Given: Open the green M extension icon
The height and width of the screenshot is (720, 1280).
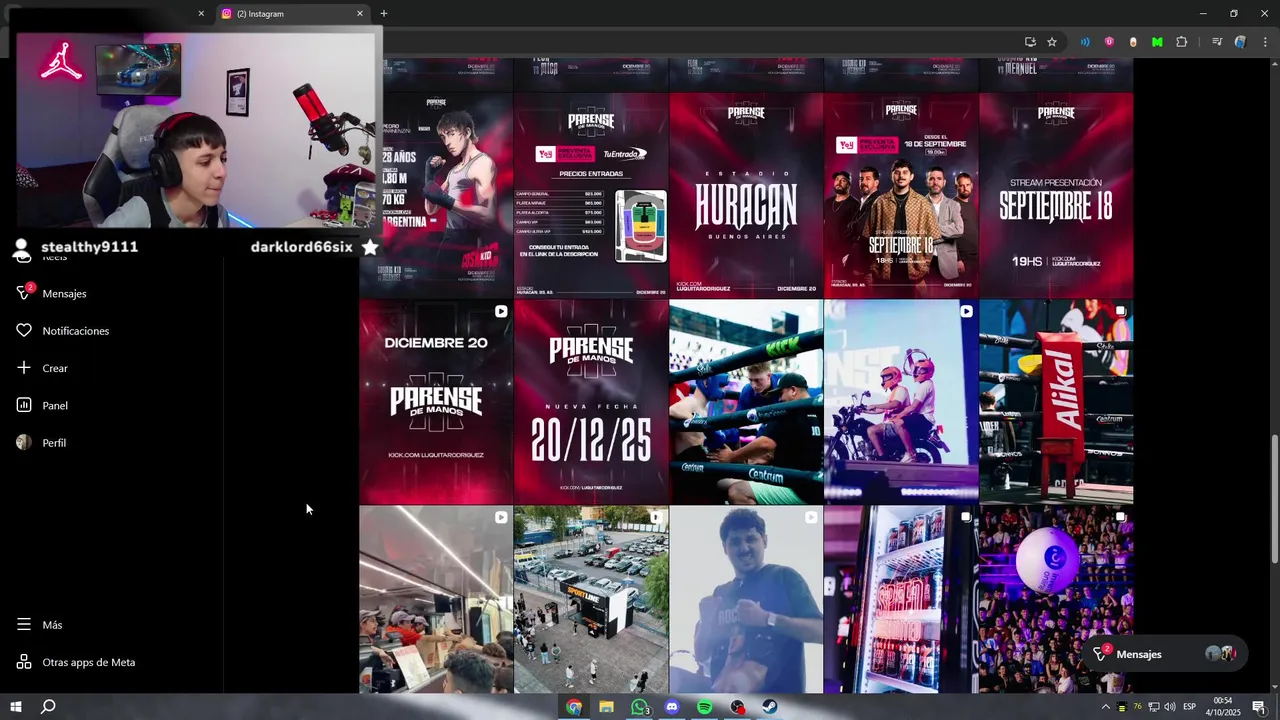Looking at the screenshot, I should click(1157, 42).
